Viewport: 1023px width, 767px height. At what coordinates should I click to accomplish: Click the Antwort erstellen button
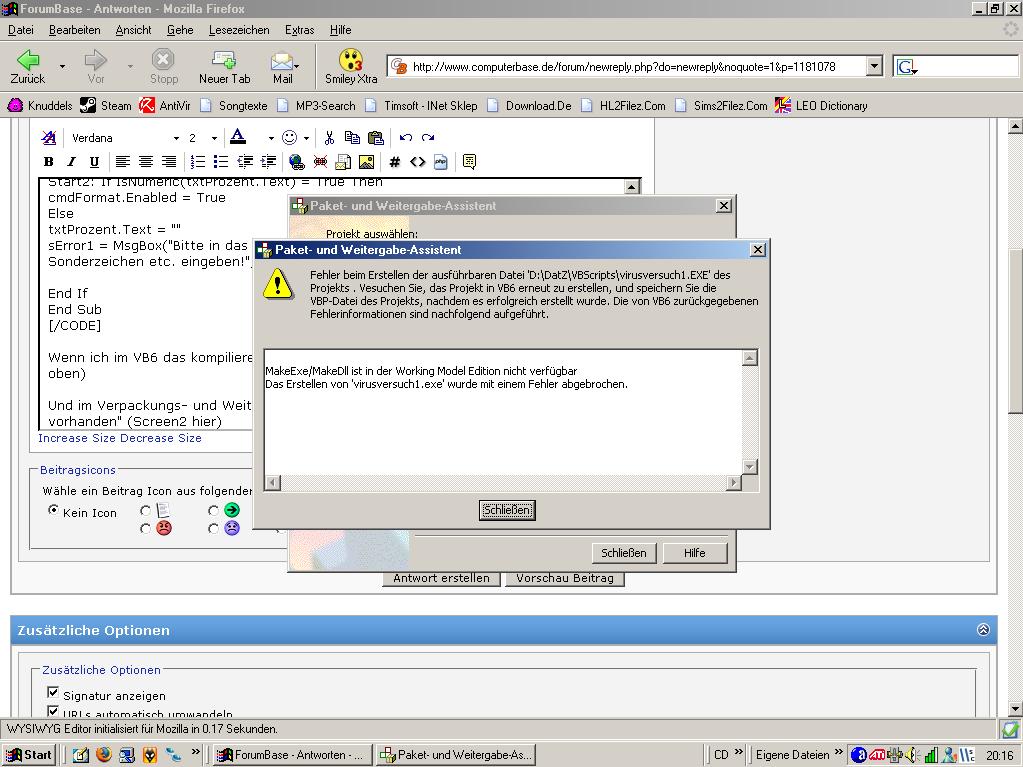[x=441, y=579]
